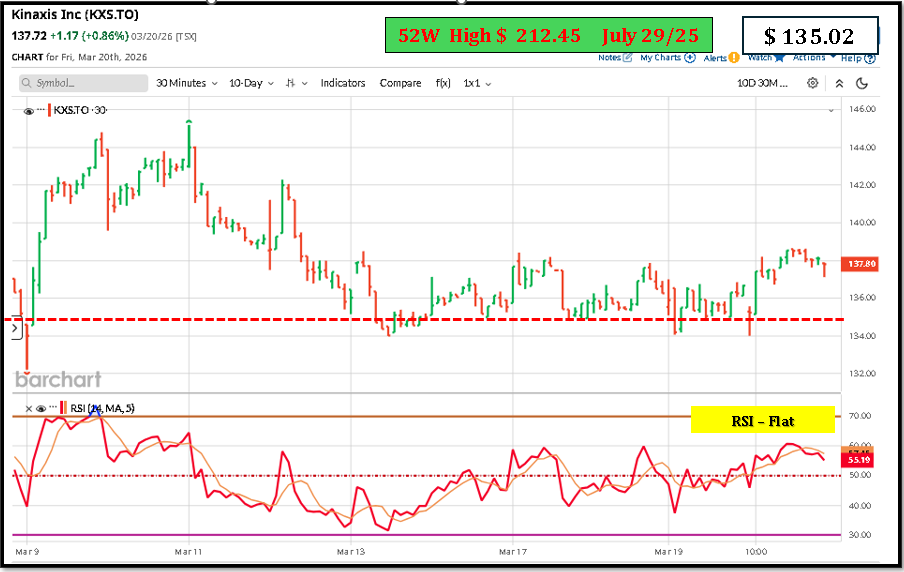The width and height of the screenshot is (904, 572).
Task: Toggle dark mode moon icon
Action: [862, 83]
